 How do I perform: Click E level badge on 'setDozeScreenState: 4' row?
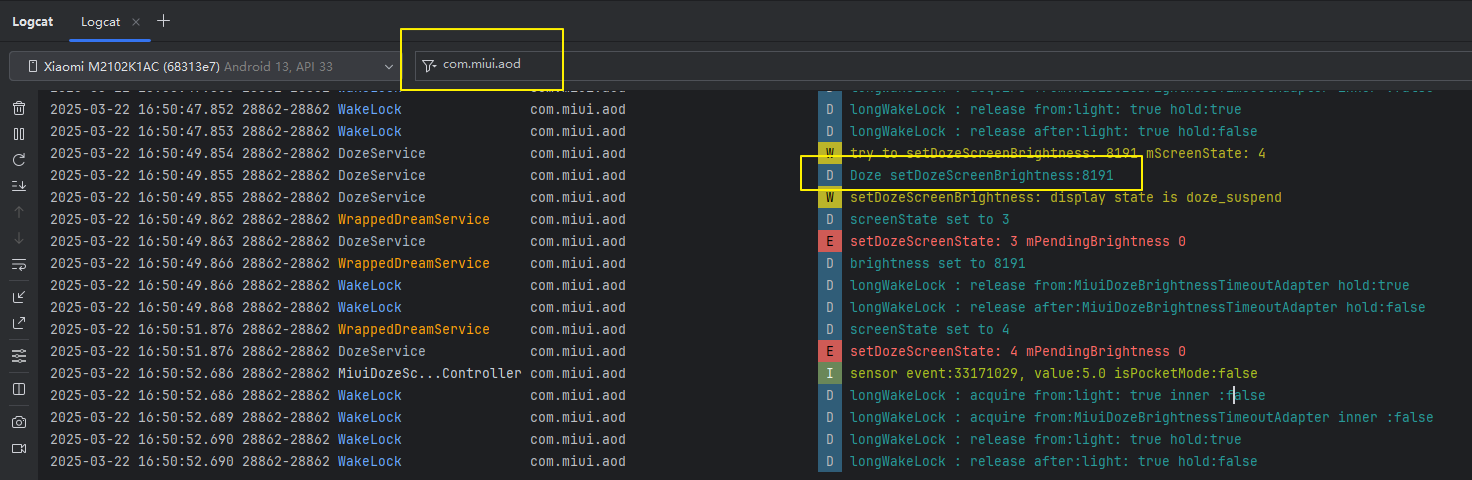[829, 351]
